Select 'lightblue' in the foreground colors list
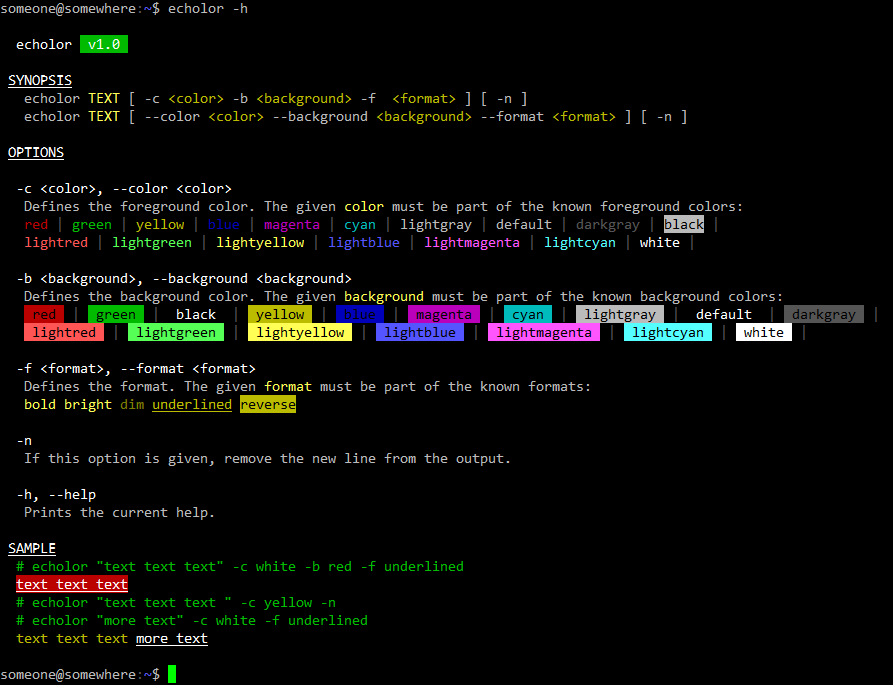Image resolution: width=893 pixels, height=685 pixels. (364, 243)
